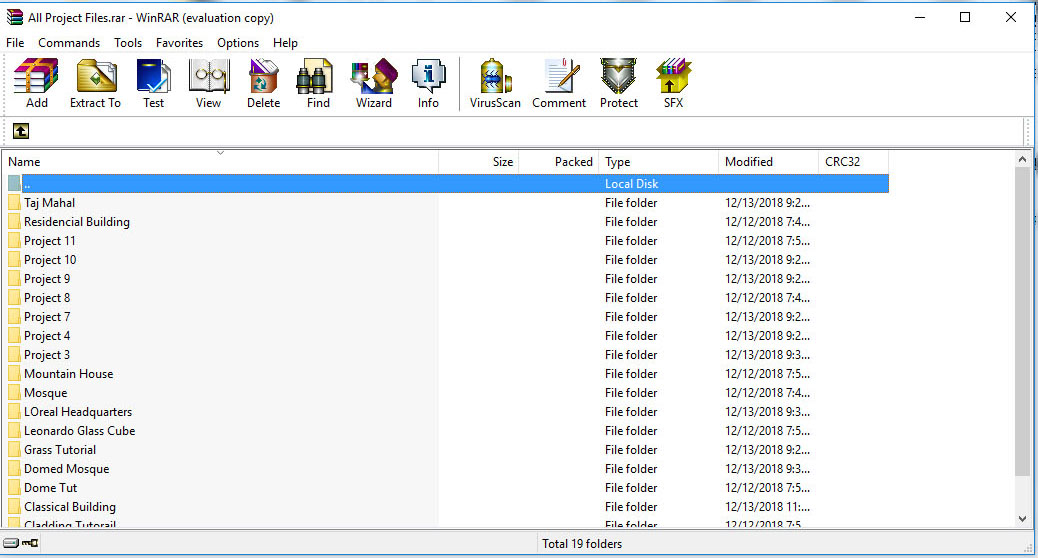Add an archive Comment

559,83
